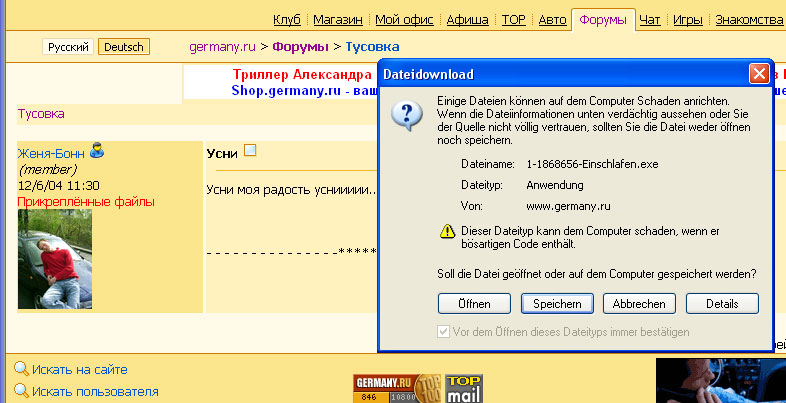Image resolution: width=786 pixels, height=403 pixels.
Task: Click the GERMANY.RU TOP100 counter badge
Action: click(398, 388)
